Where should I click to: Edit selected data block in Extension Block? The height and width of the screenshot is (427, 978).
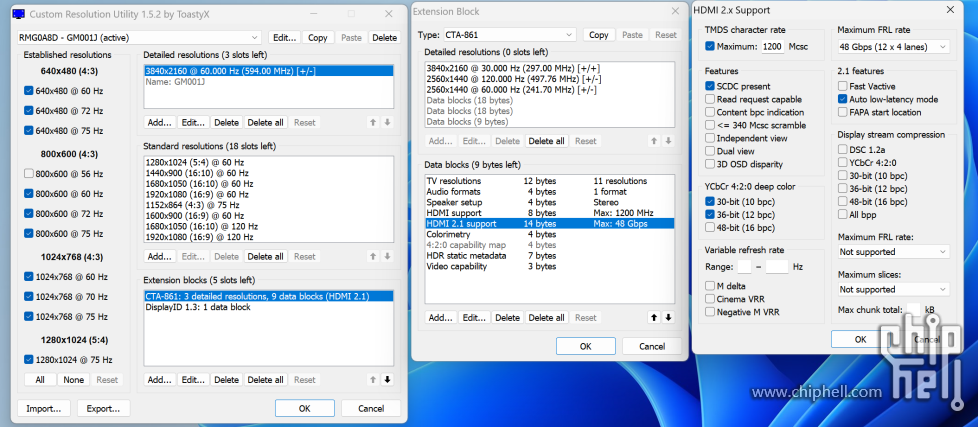474,317
